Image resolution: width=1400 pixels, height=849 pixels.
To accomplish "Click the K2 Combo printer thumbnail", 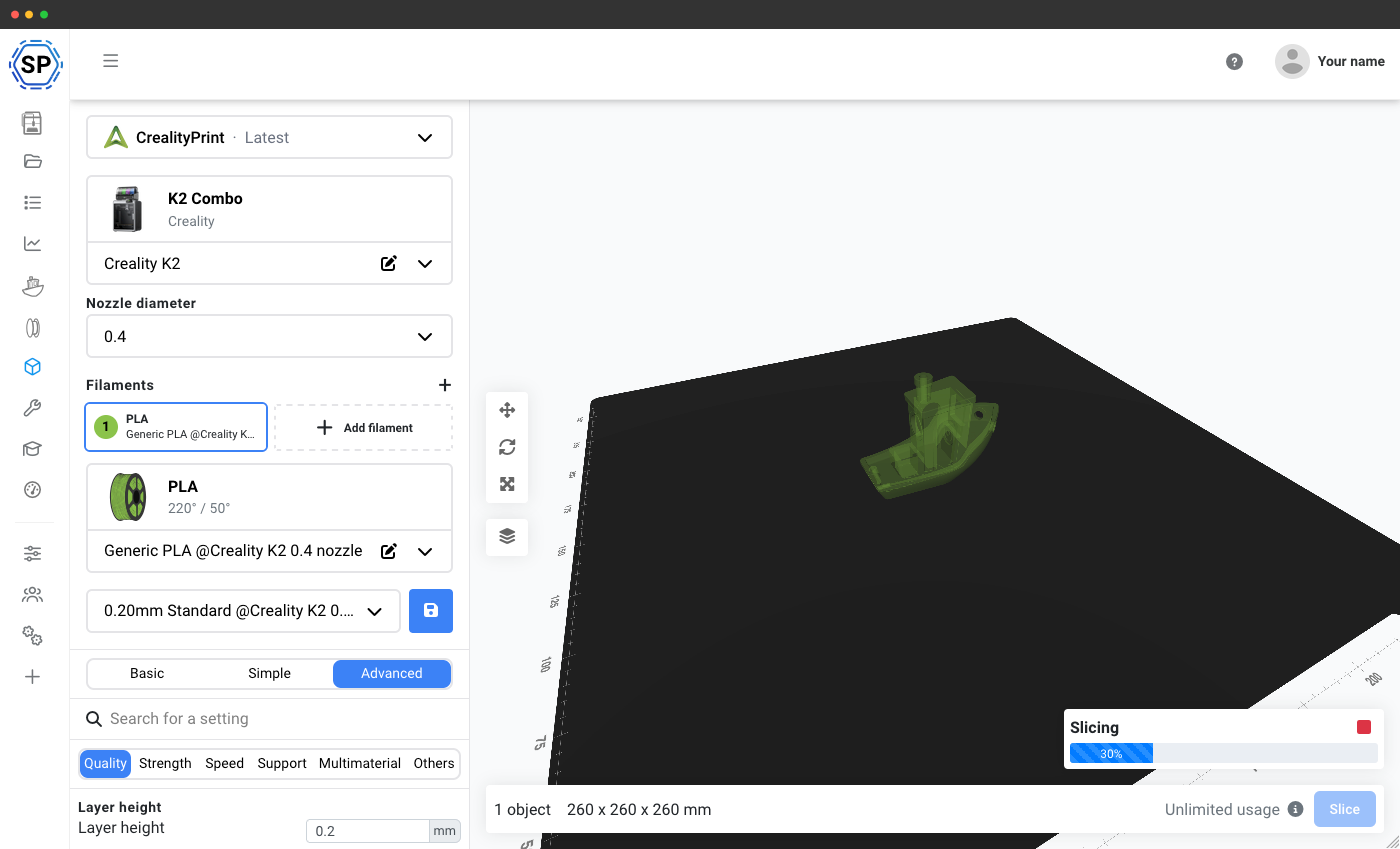I will coord(127,209).
